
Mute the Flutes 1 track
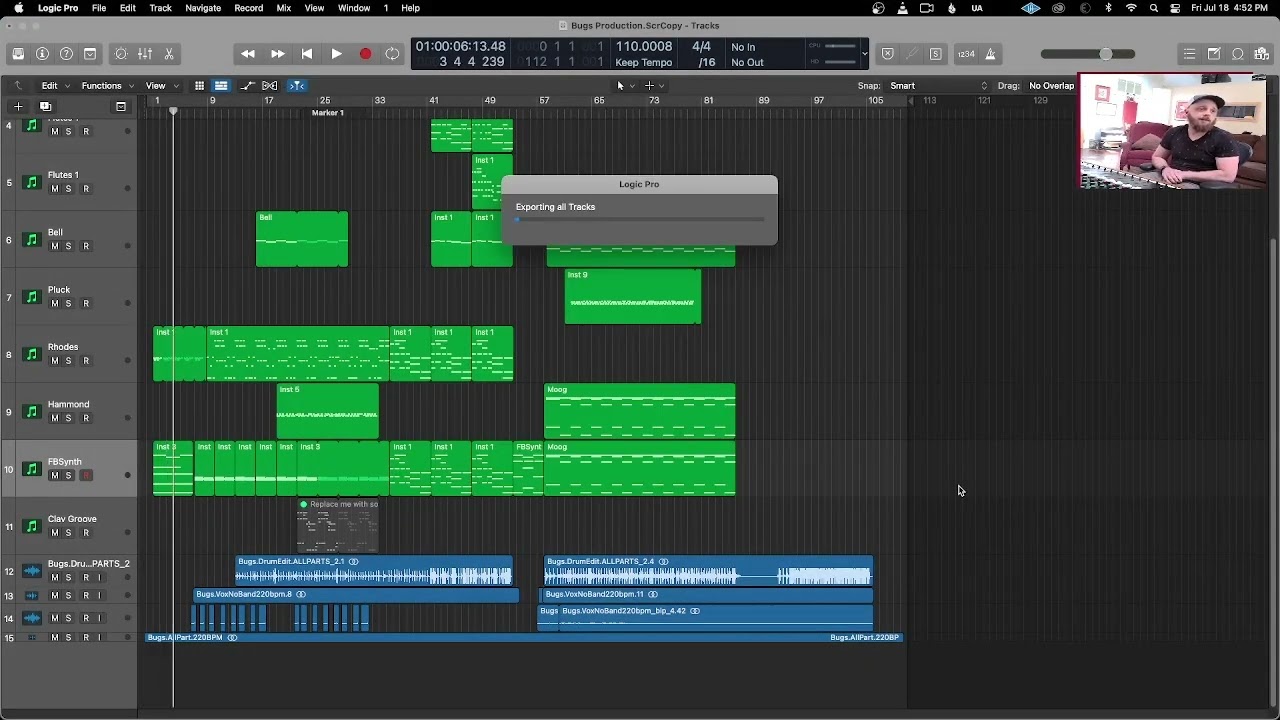pos(55,189)
